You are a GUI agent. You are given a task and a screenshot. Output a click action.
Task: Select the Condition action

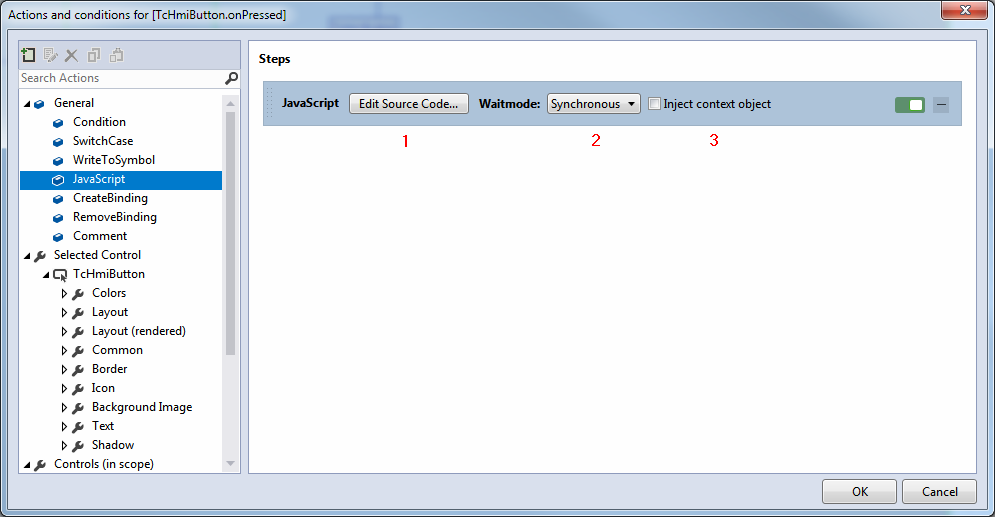[x=99, y=122]
